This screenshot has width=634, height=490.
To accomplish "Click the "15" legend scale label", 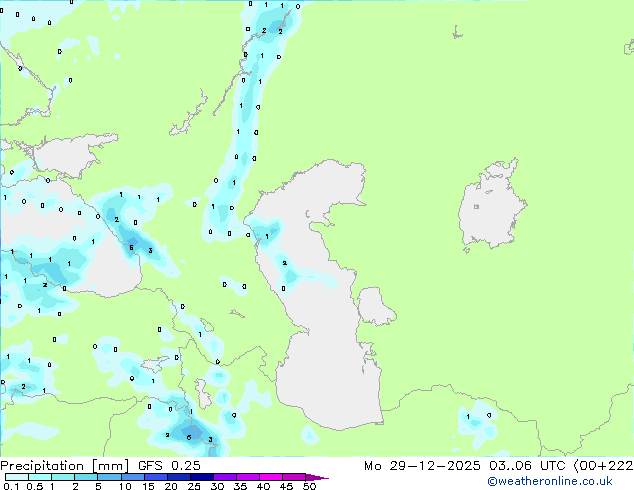I will (148, 486).
